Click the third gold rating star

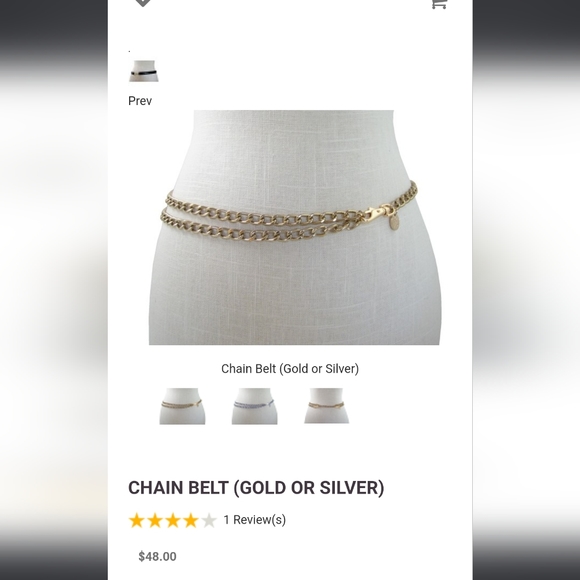[173, 520]
